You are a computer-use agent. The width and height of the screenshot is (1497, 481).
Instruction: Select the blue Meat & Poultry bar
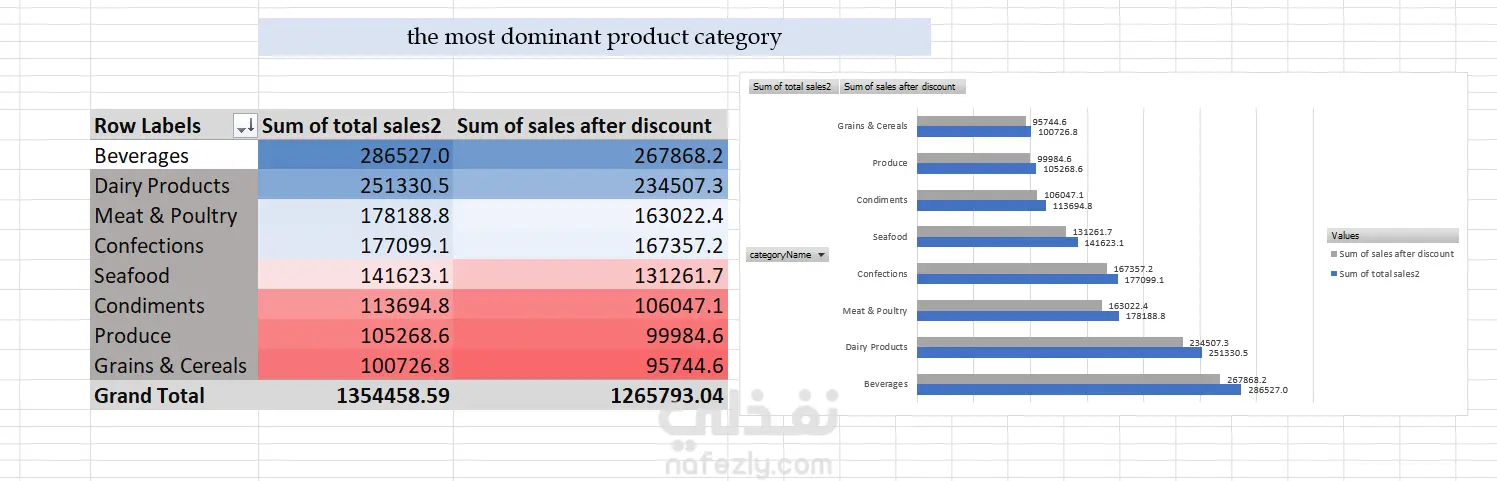(x=1017, y=316)
